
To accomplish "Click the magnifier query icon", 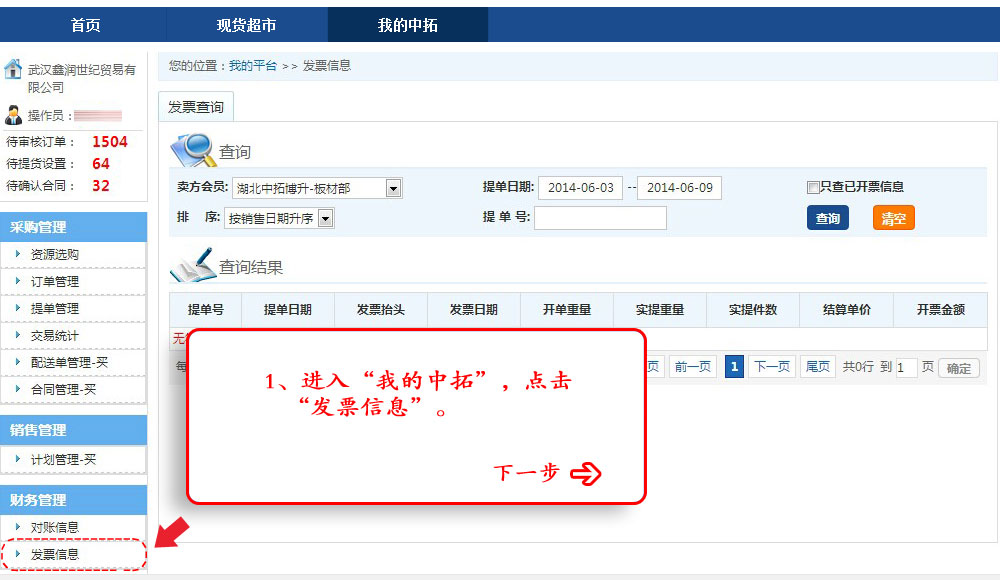I will tap(193, 150).
